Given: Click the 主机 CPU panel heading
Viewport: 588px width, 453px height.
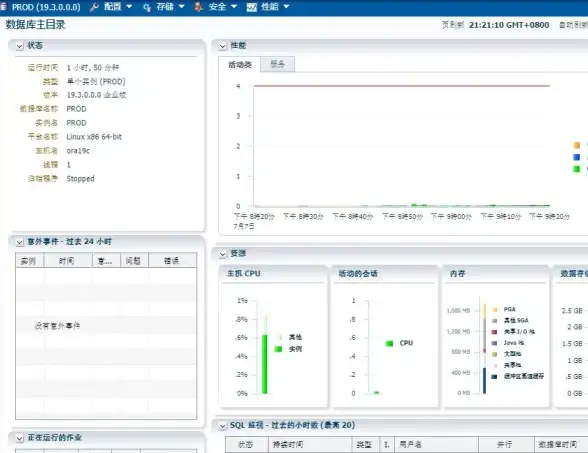Looking at the screenshot, I should pos(244,273).
